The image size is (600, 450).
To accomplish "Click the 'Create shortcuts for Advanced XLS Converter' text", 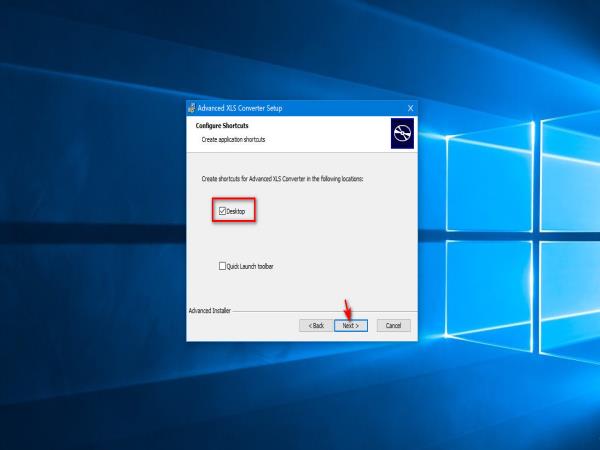I will point(282,179).
